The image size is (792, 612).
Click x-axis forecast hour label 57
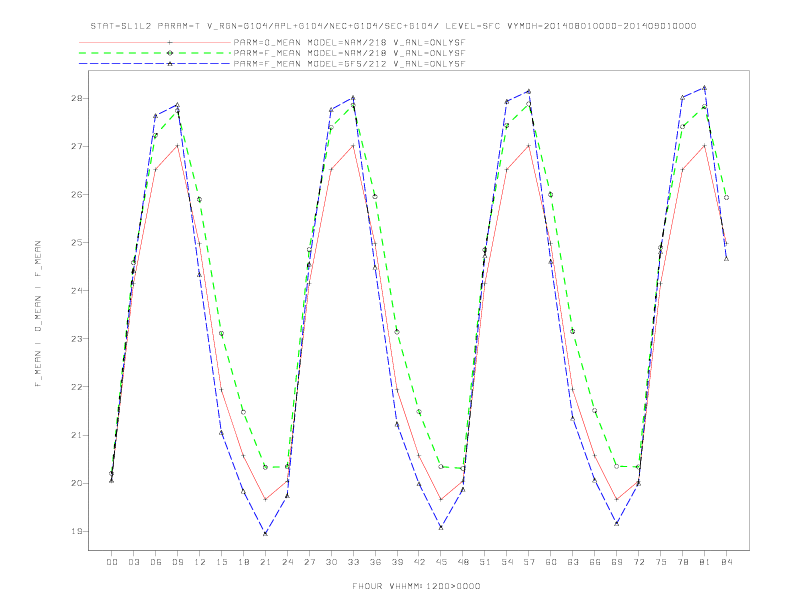tap(529, 562)
